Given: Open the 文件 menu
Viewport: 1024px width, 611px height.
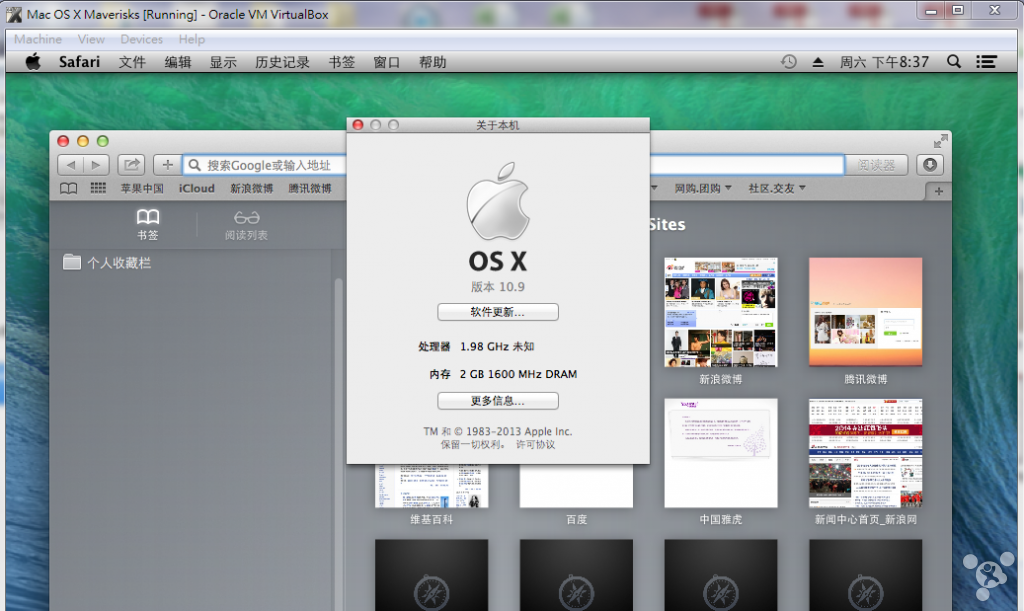Looking at the screenshot, I should click(x=132, y=62).
